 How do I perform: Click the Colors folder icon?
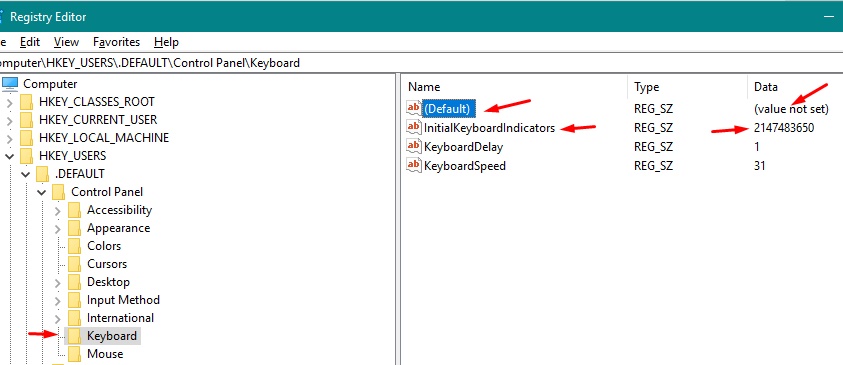[x=75, y=246]
